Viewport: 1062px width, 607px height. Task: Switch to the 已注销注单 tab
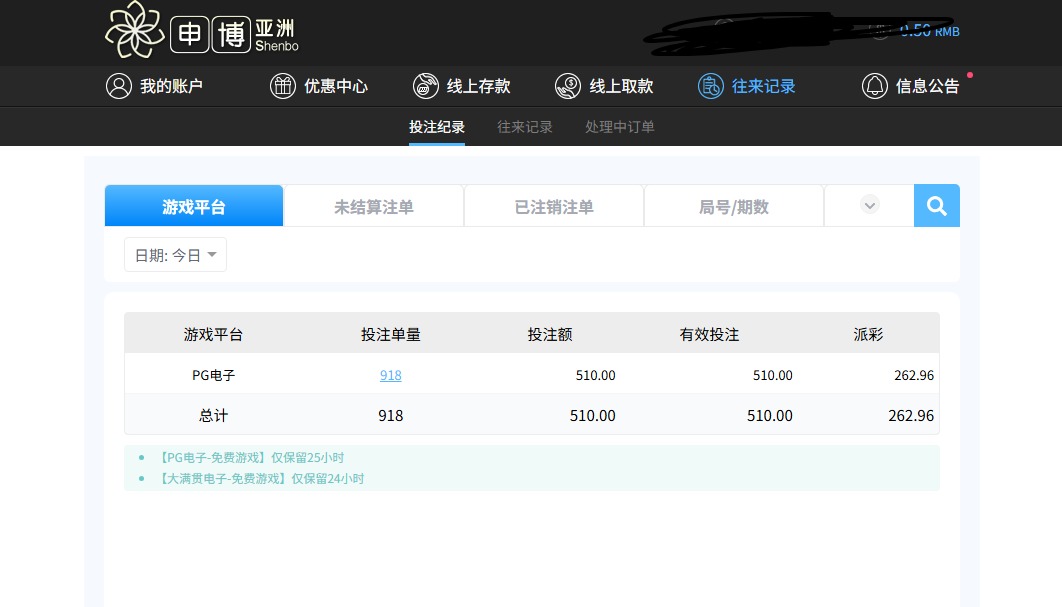(x=554, y=207)
